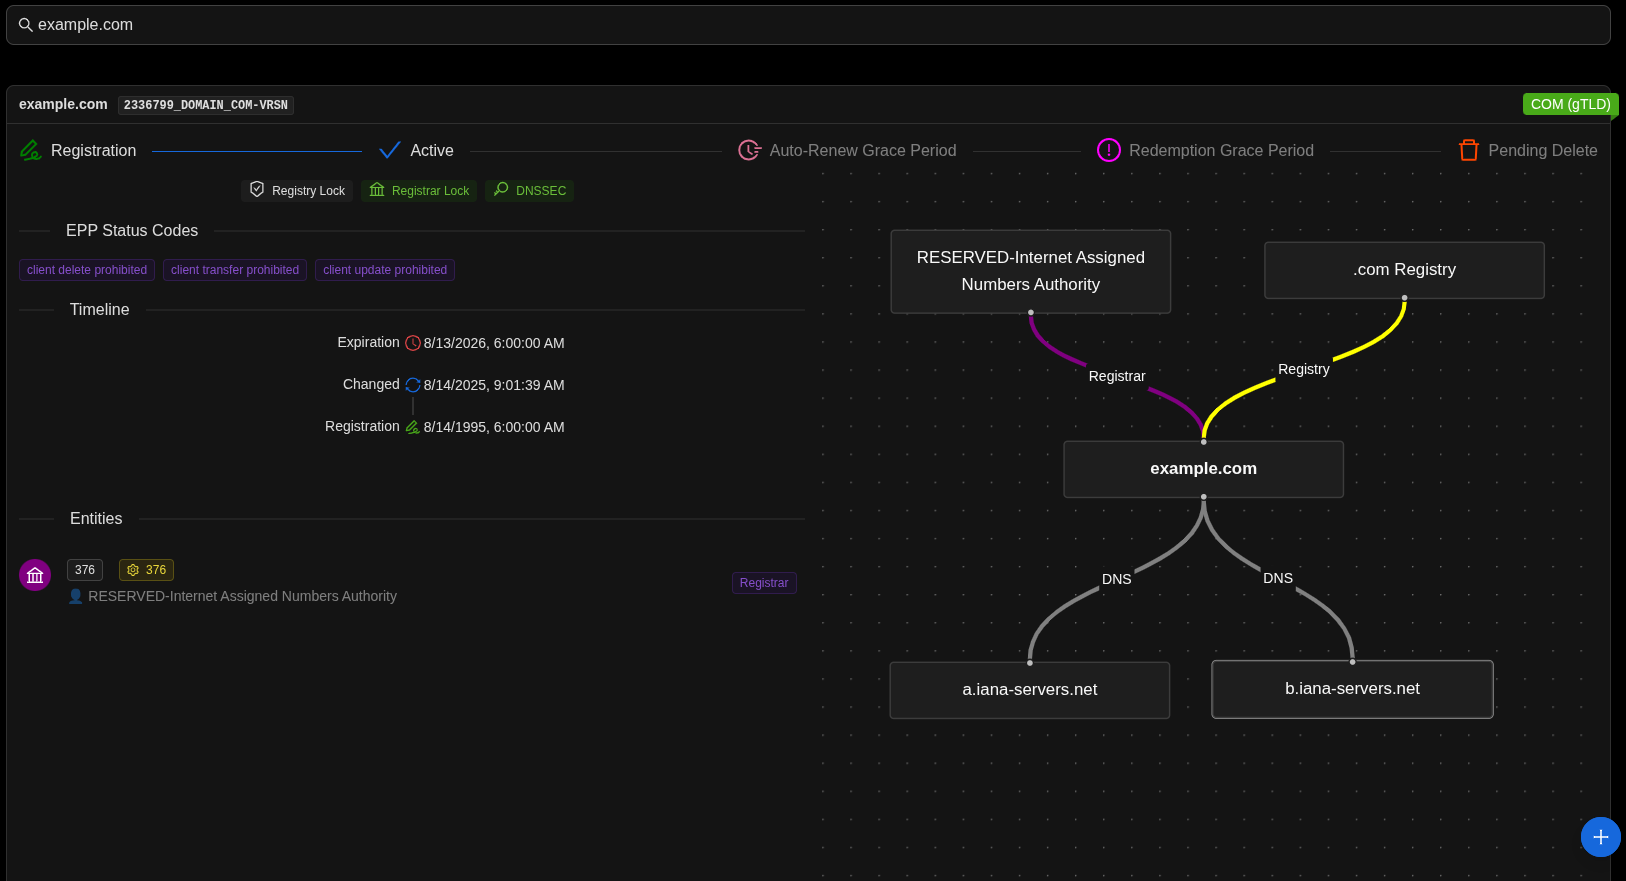
Task: Click the red Expiration clock icon
Action: pyautogui.click(x=413, y=343)
